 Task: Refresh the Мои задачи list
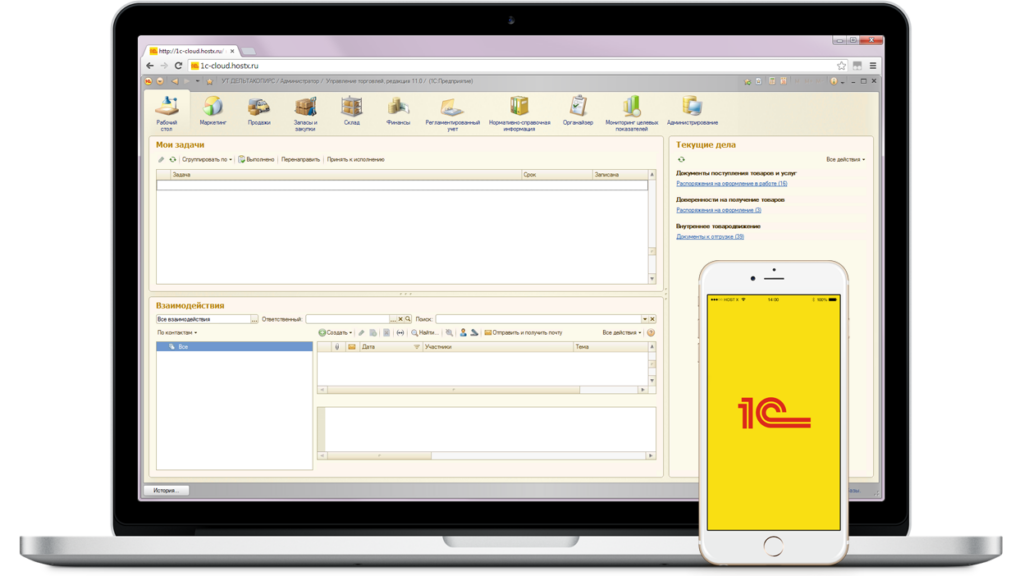tap(172, 159)
